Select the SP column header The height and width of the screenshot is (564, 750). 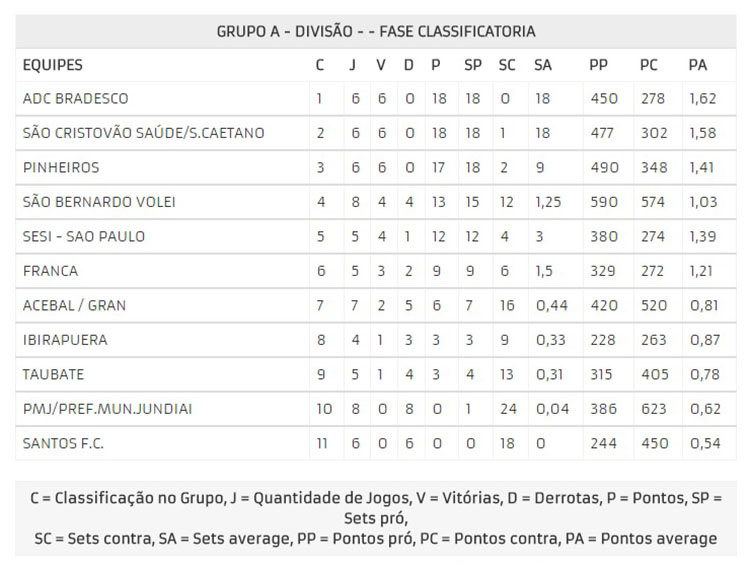(x=473, y=65)
